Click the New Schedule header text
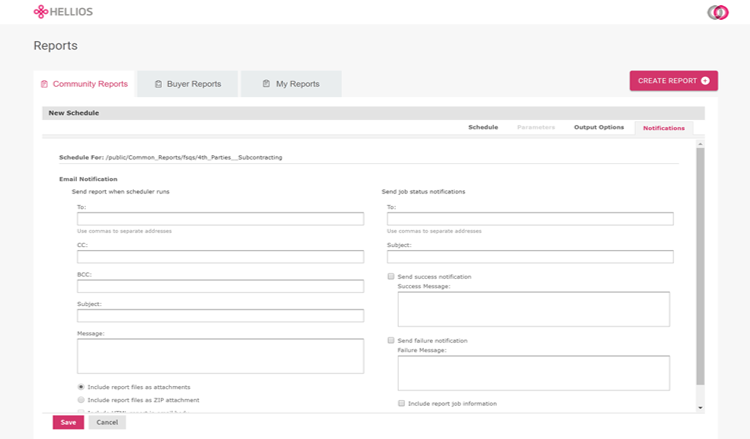This screenshot has height=439, width=750. (x=74, y=113)
